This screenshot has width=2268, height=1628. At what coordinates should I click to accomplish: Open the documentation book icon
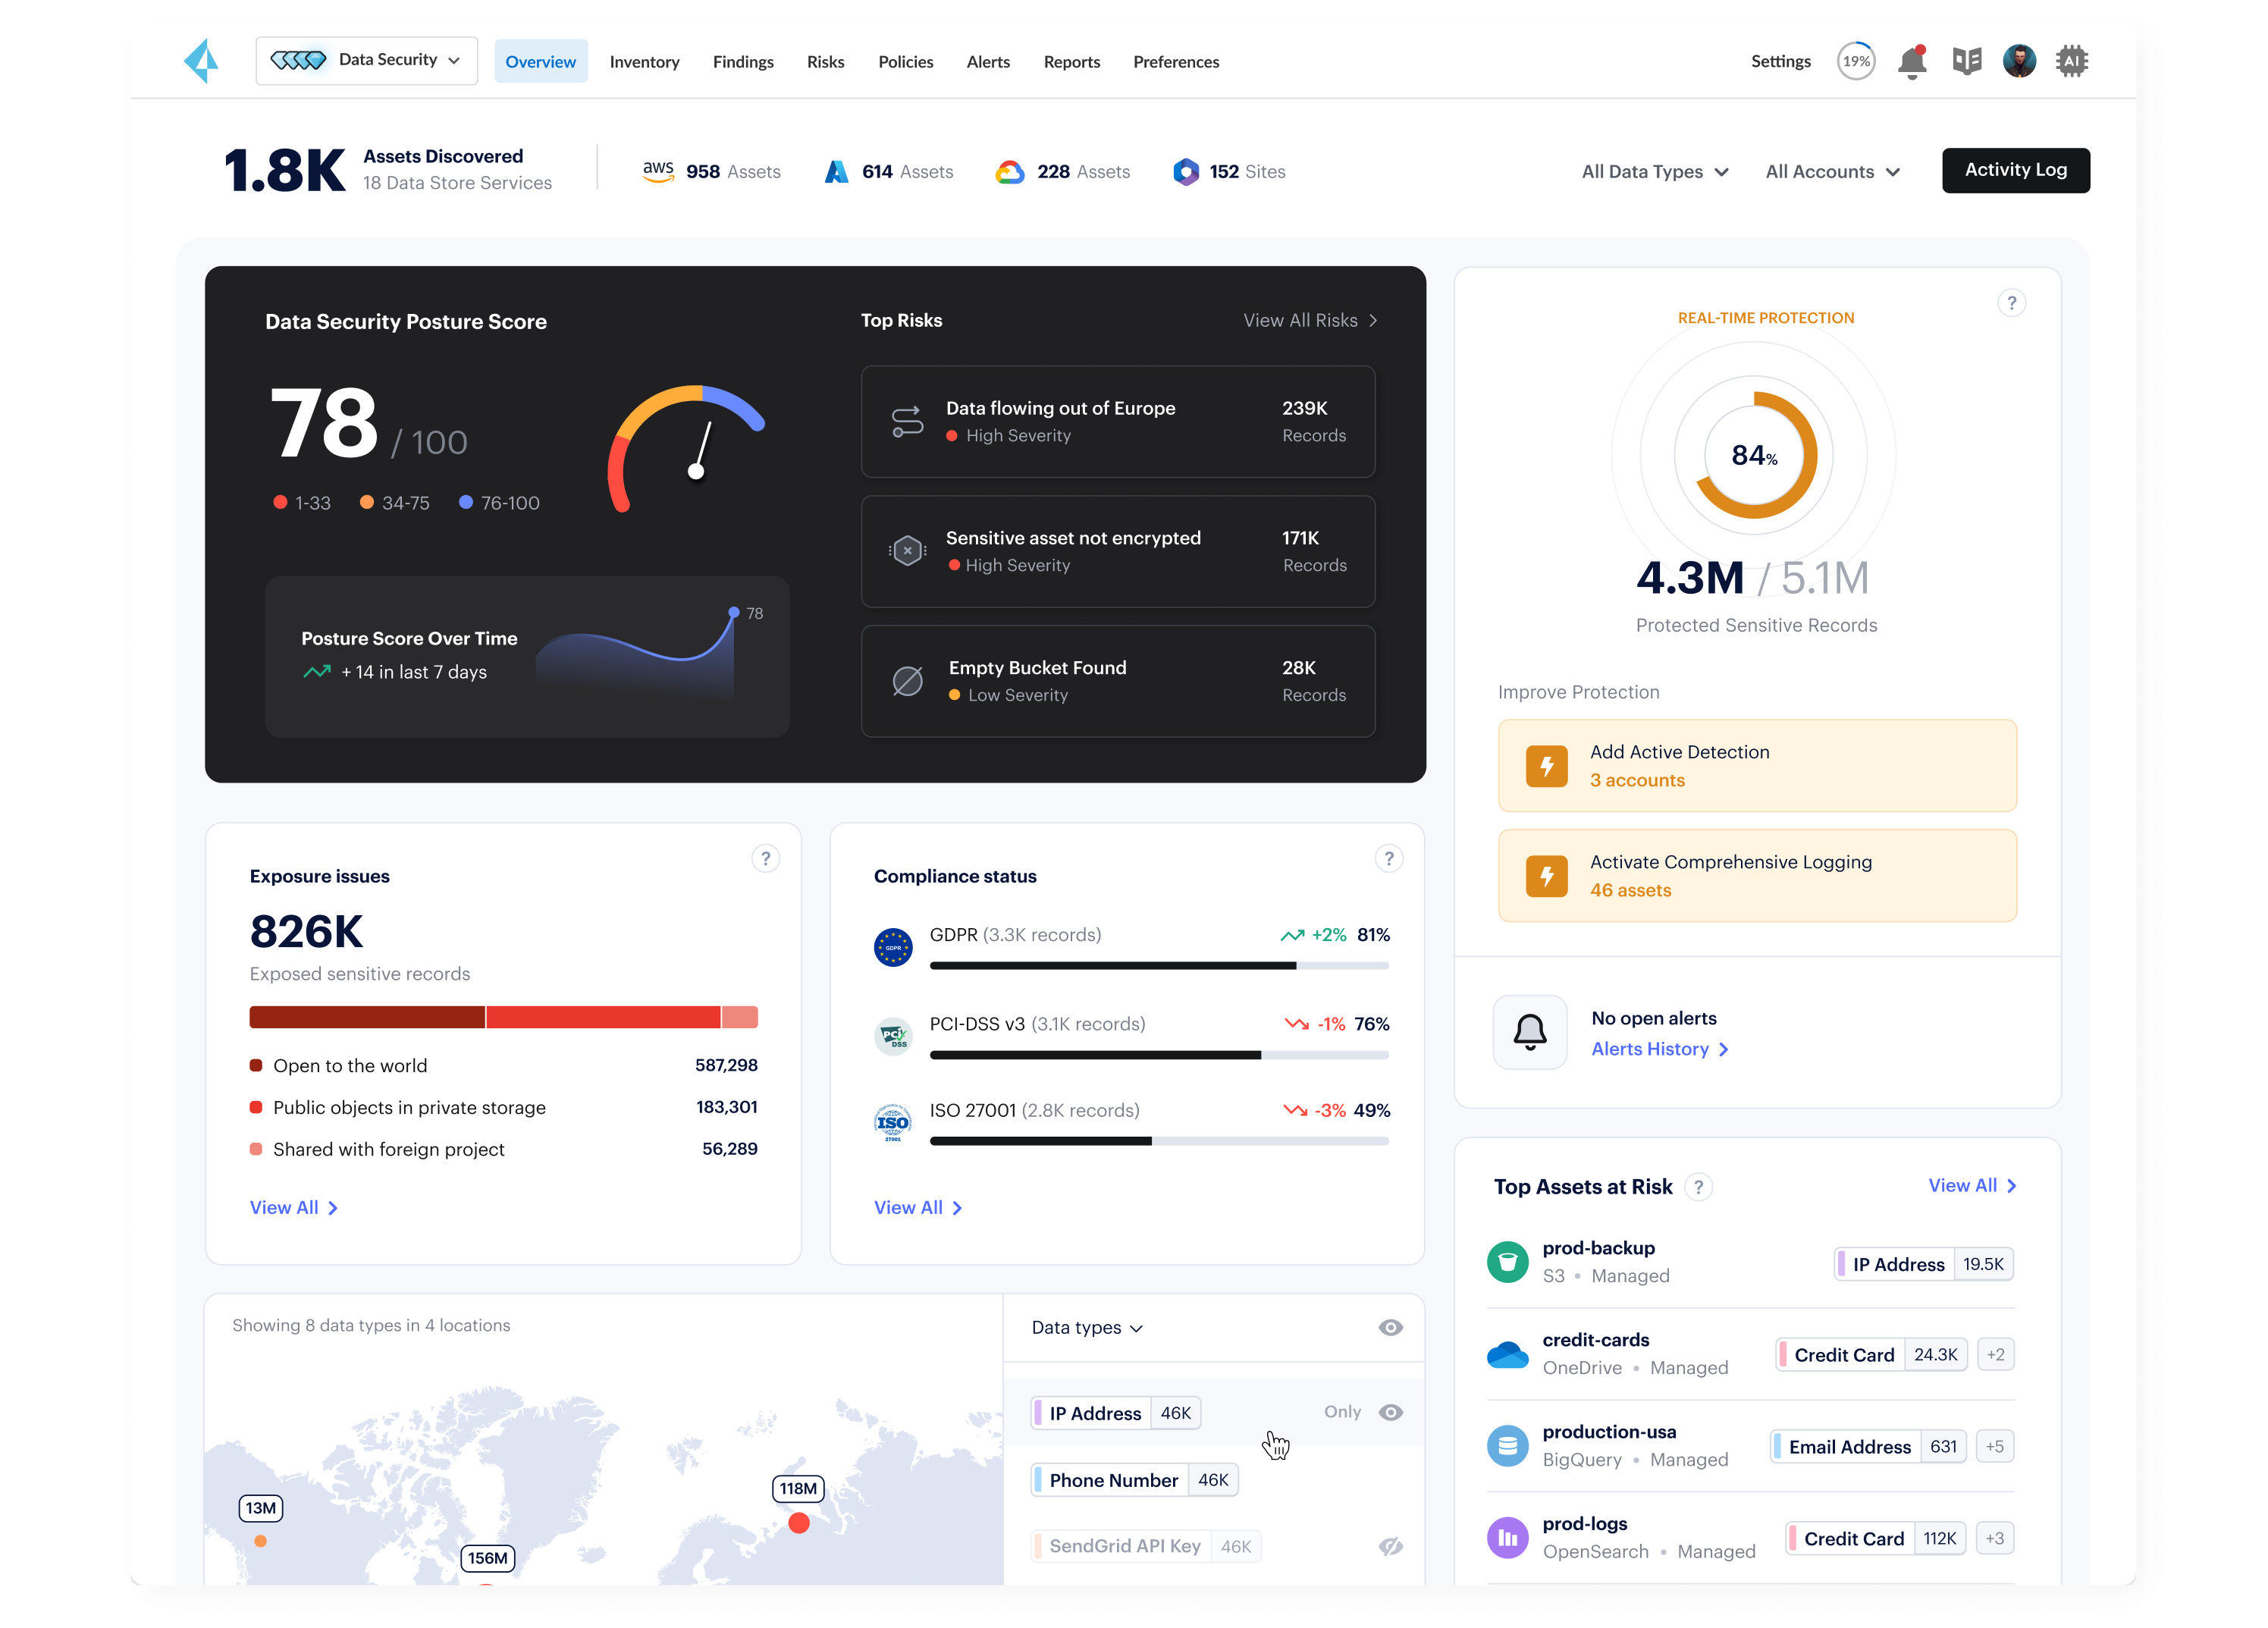tap(1966, 62)
